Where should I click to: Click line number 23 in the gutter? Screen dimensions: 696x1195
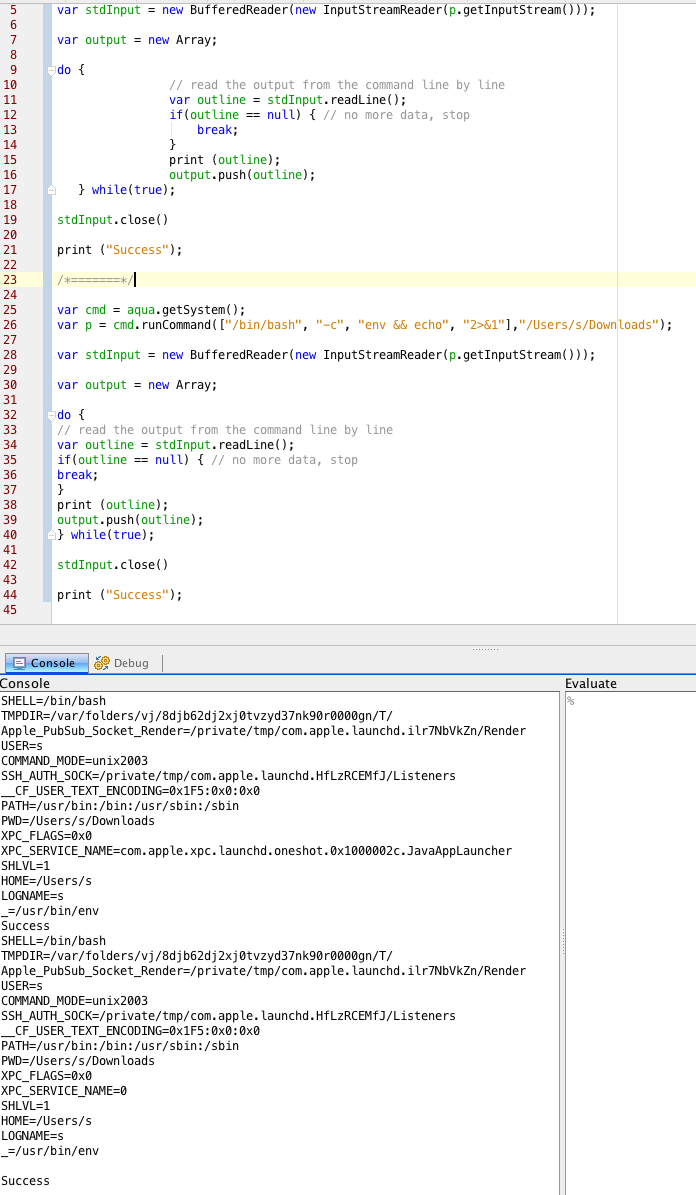point(10,280)
